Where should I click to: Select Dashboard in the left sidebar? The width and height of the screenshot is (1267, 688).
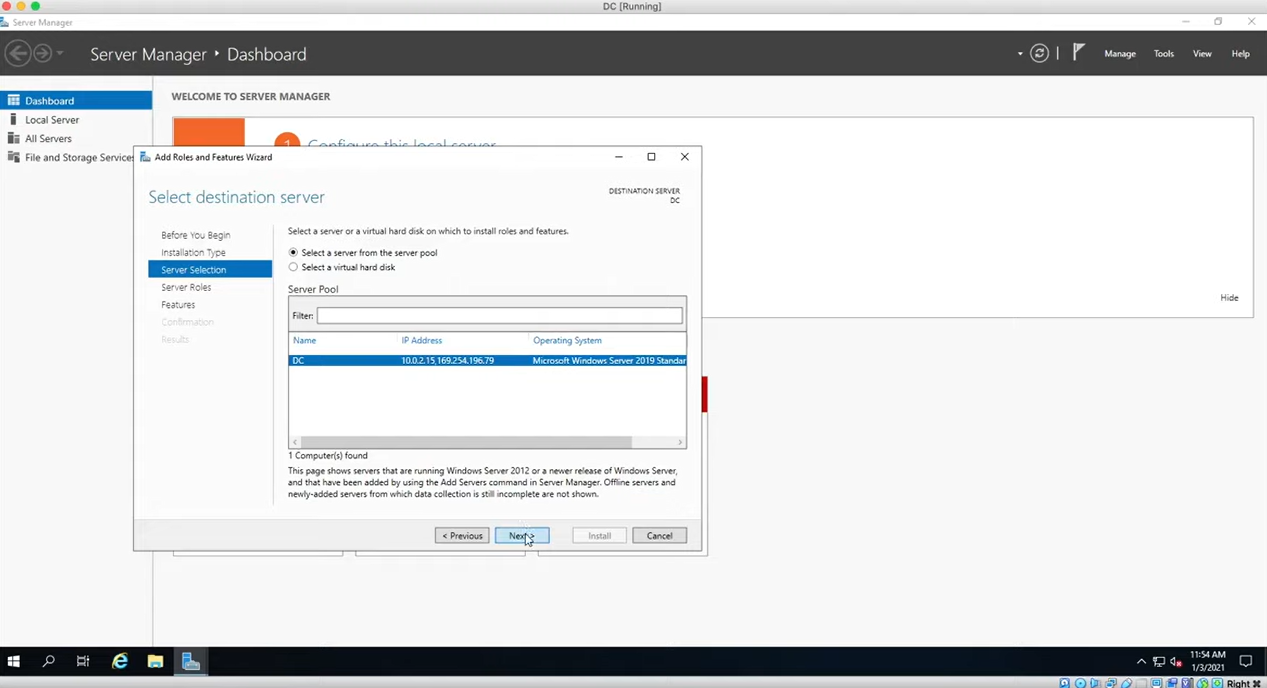tap(76, 100)
